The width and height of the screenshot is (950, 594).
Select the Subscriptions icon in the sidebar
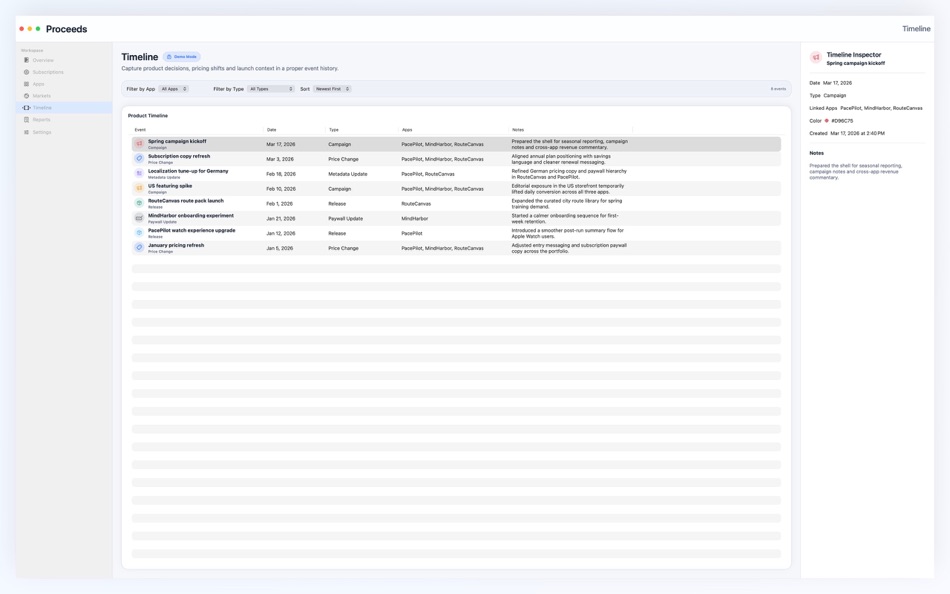(26, 71)
